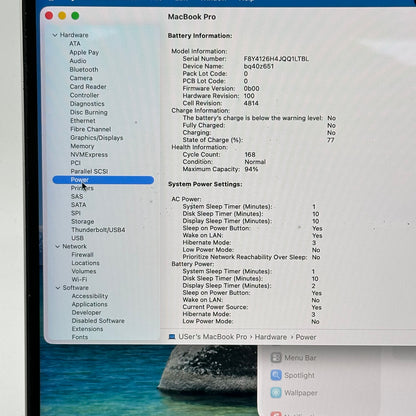Select SAS in the sidebar

click(x=77, y=196)
